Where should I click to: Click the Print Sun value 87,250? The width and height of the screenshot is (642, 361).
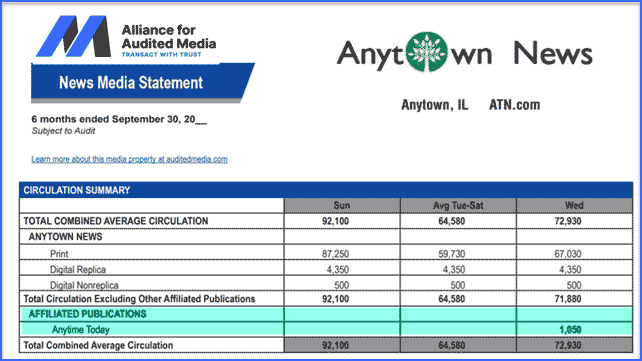click(335, 254)
